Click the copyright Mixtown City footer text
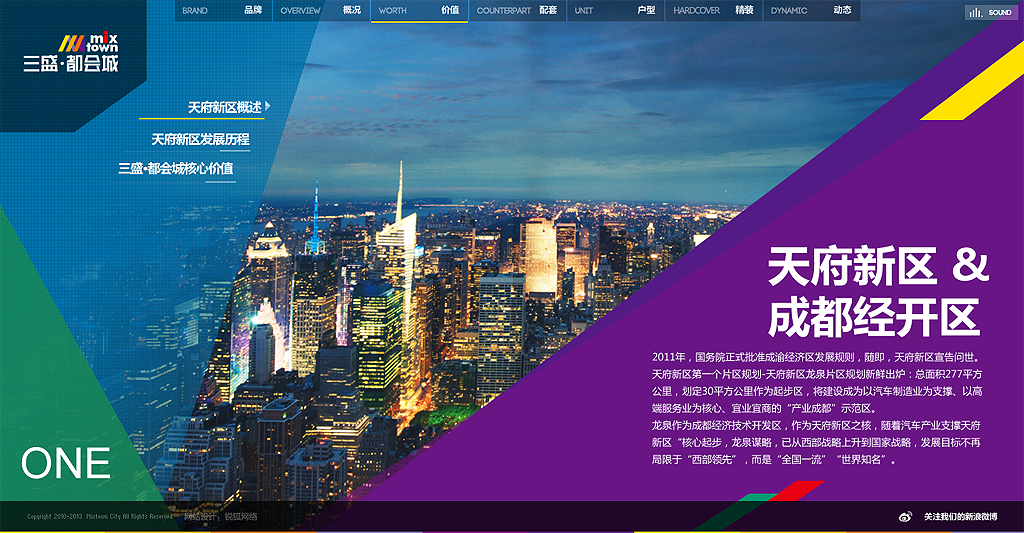Viewport: 1024px width, 533px height. point(100,517)
